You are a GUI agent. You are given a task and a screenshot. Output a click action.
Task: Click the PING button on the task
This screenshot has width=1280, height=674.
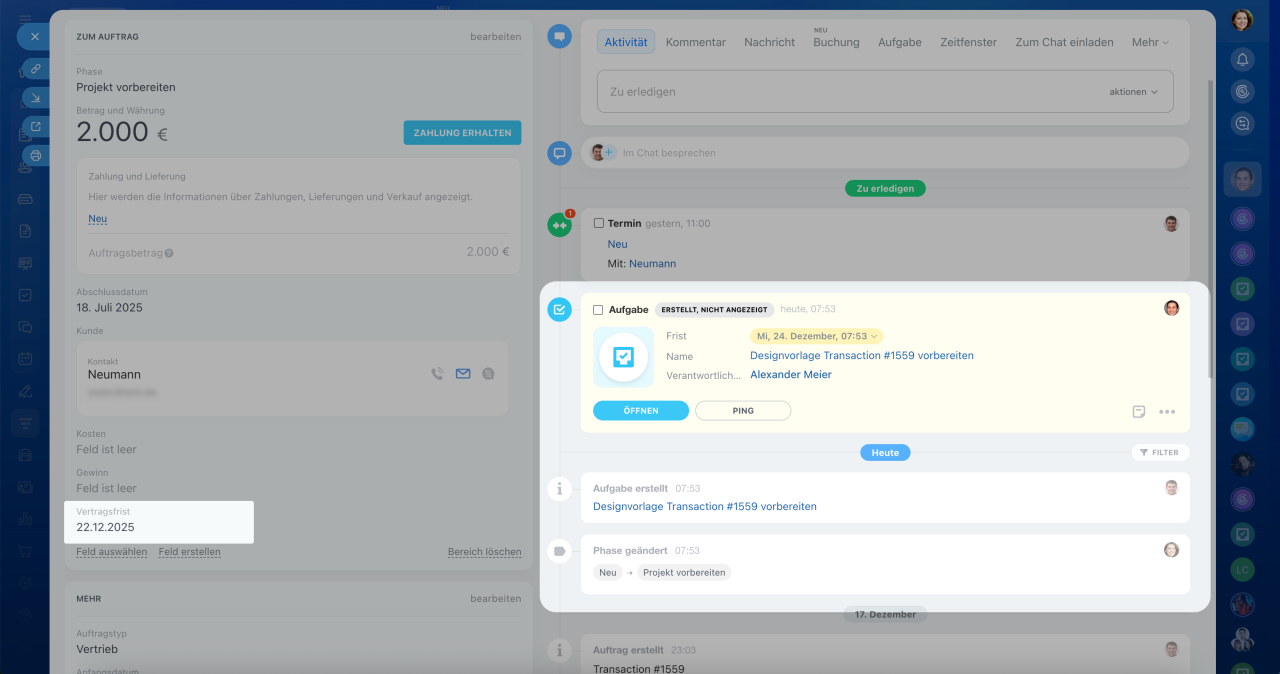[743, 411]
